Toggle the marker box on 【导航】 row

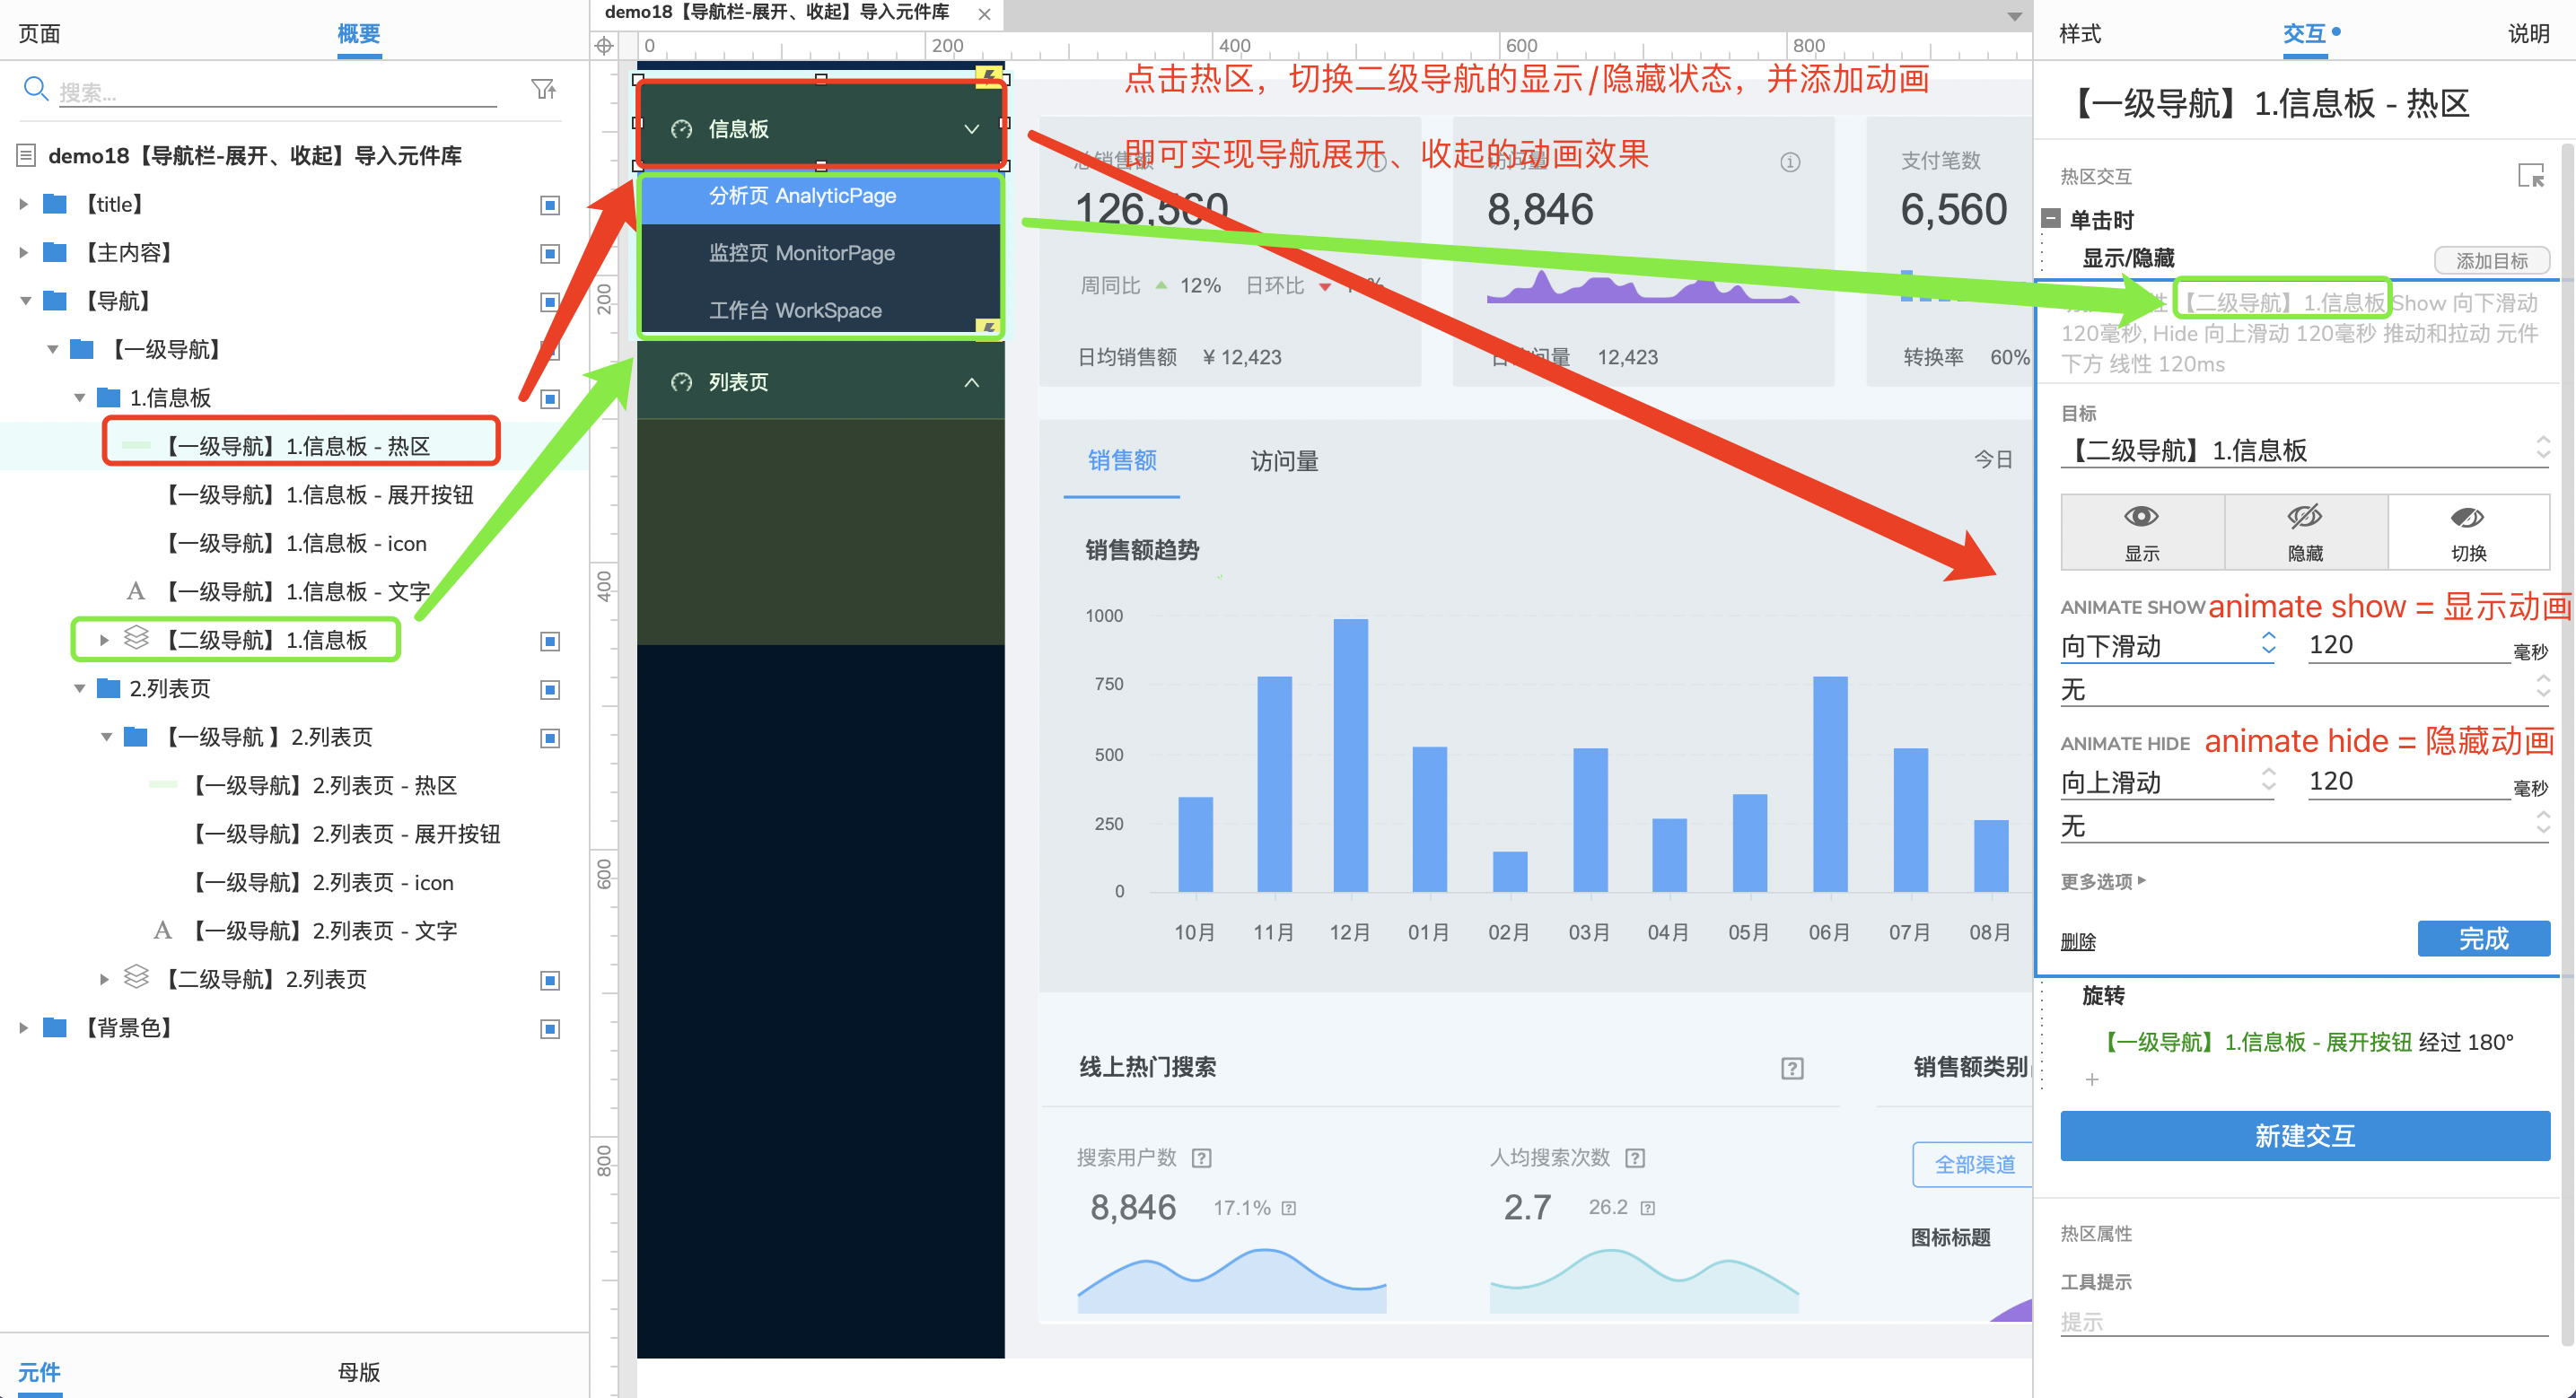550,302
